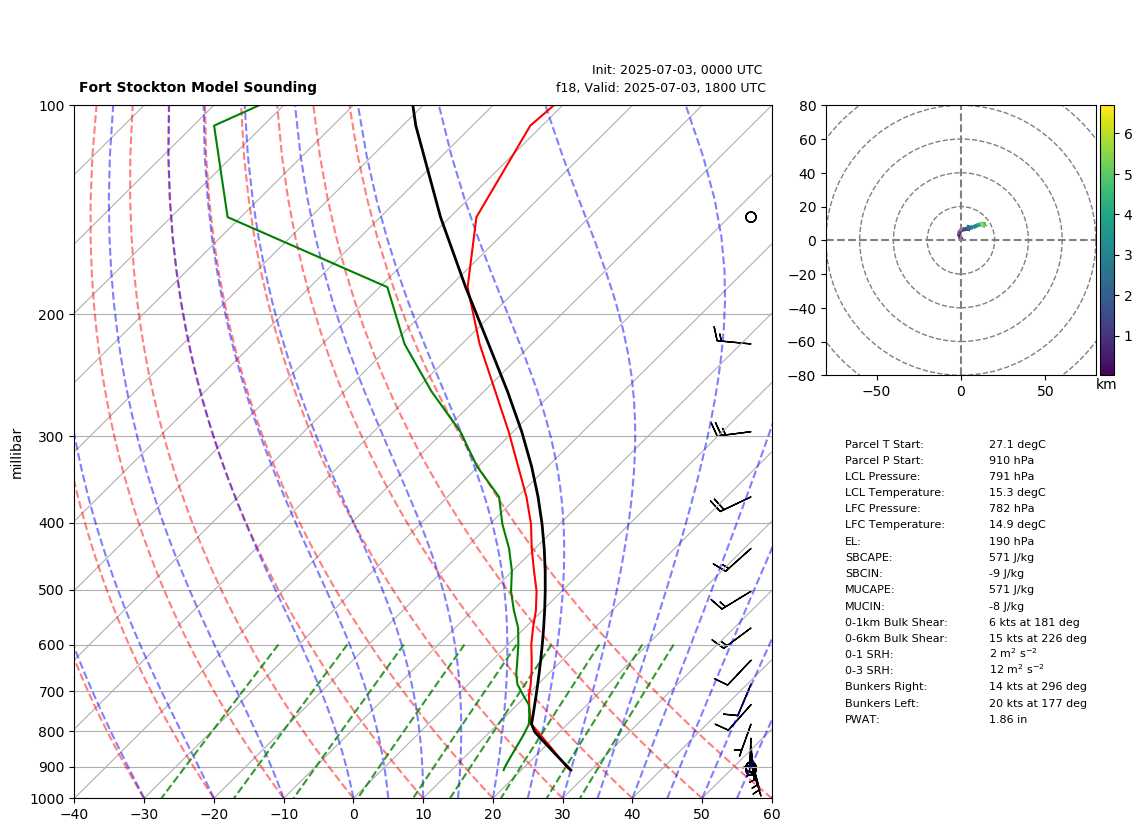1142x832 pixels.
Task: Click the Fort Stockton Model Sounding title
Action: click(x=197, y=87)
